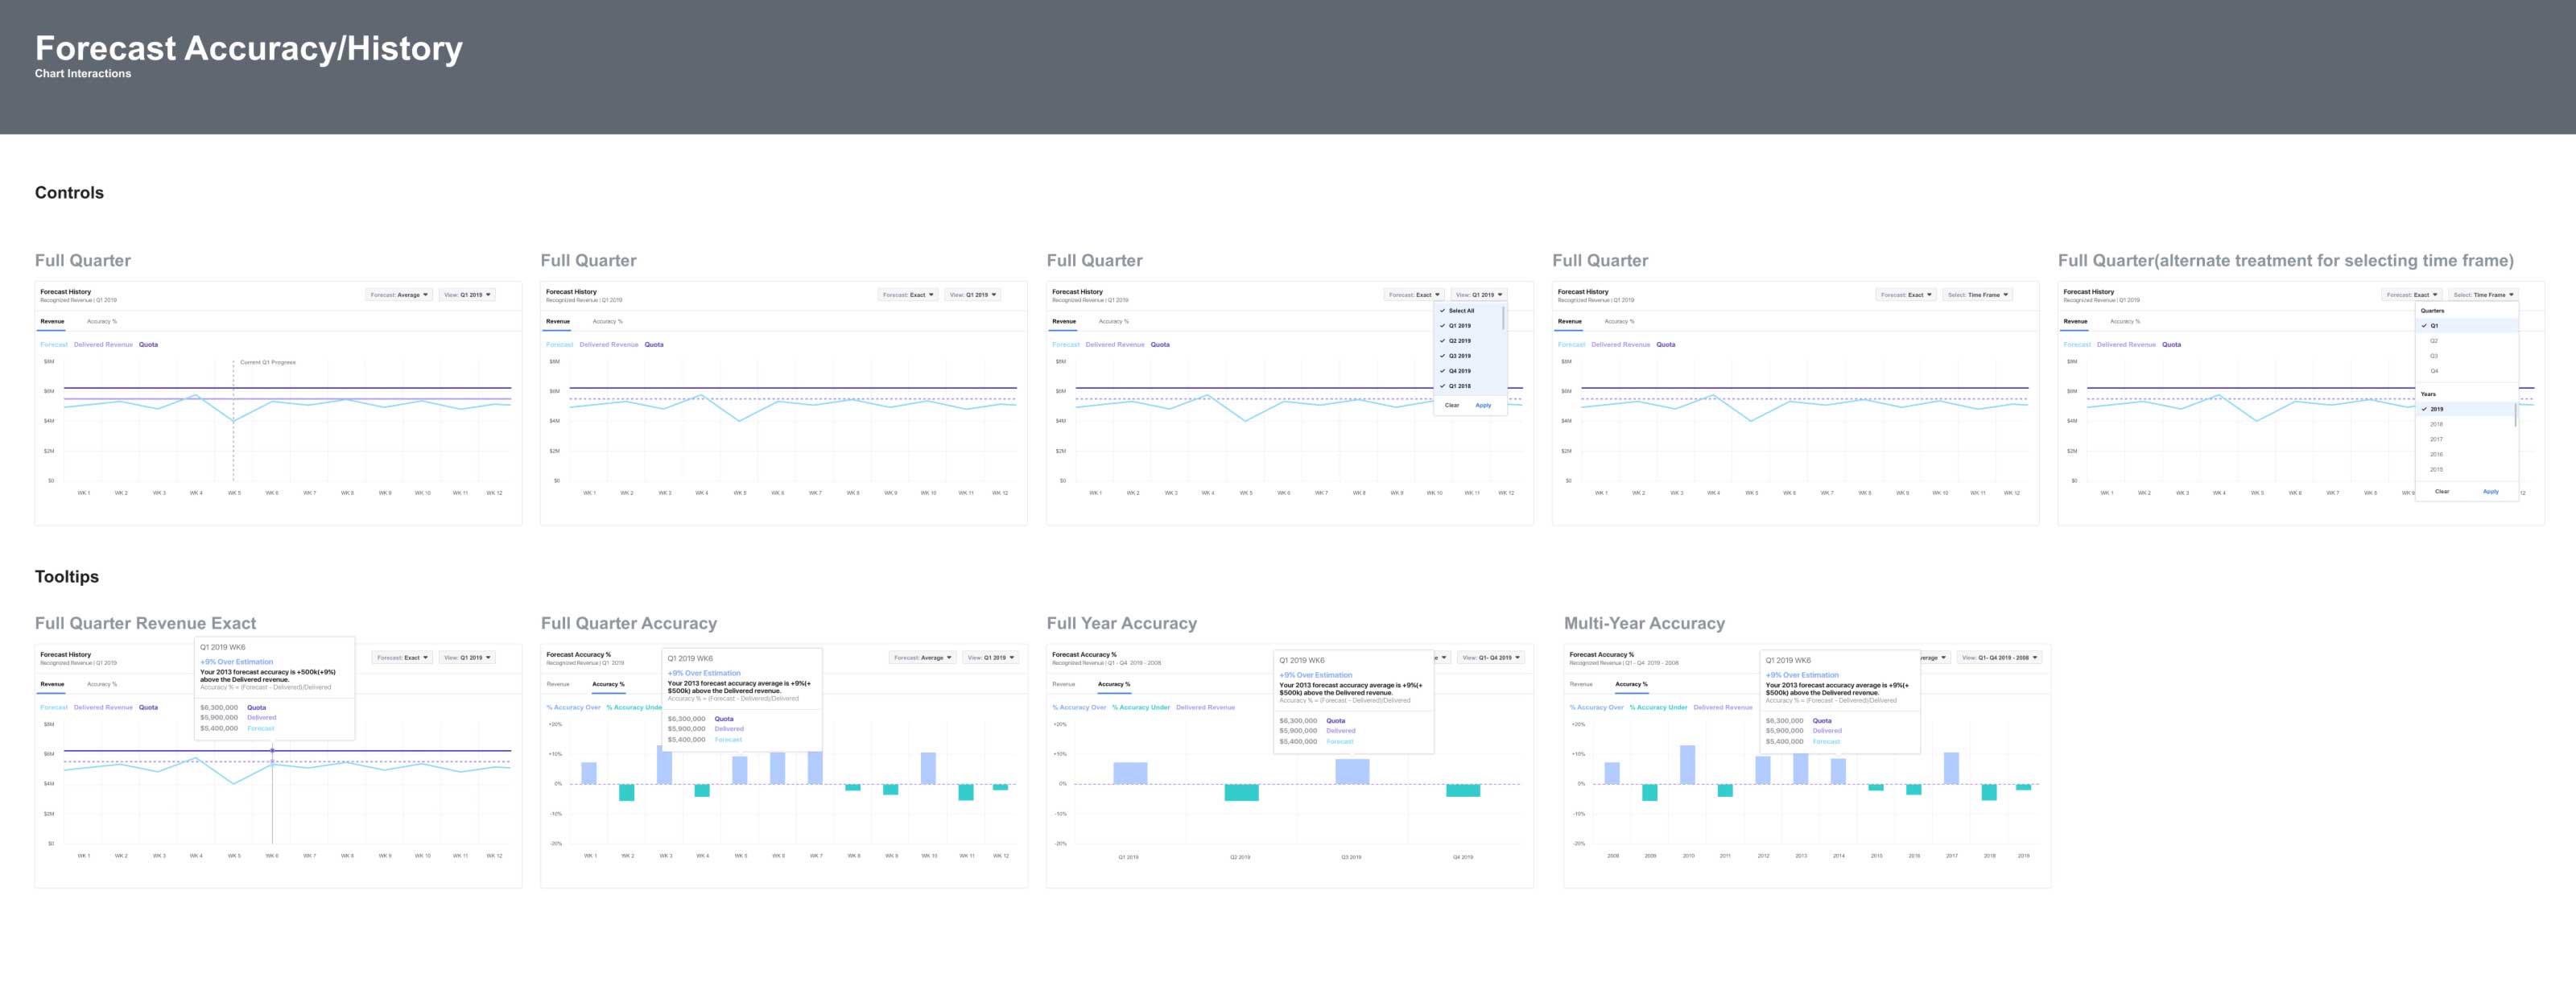Open View: Q1- Q4 2019 dropdown in Full Year Accuracy
The width and height of the screenshot is (2576, 998).
point(1491,658)
